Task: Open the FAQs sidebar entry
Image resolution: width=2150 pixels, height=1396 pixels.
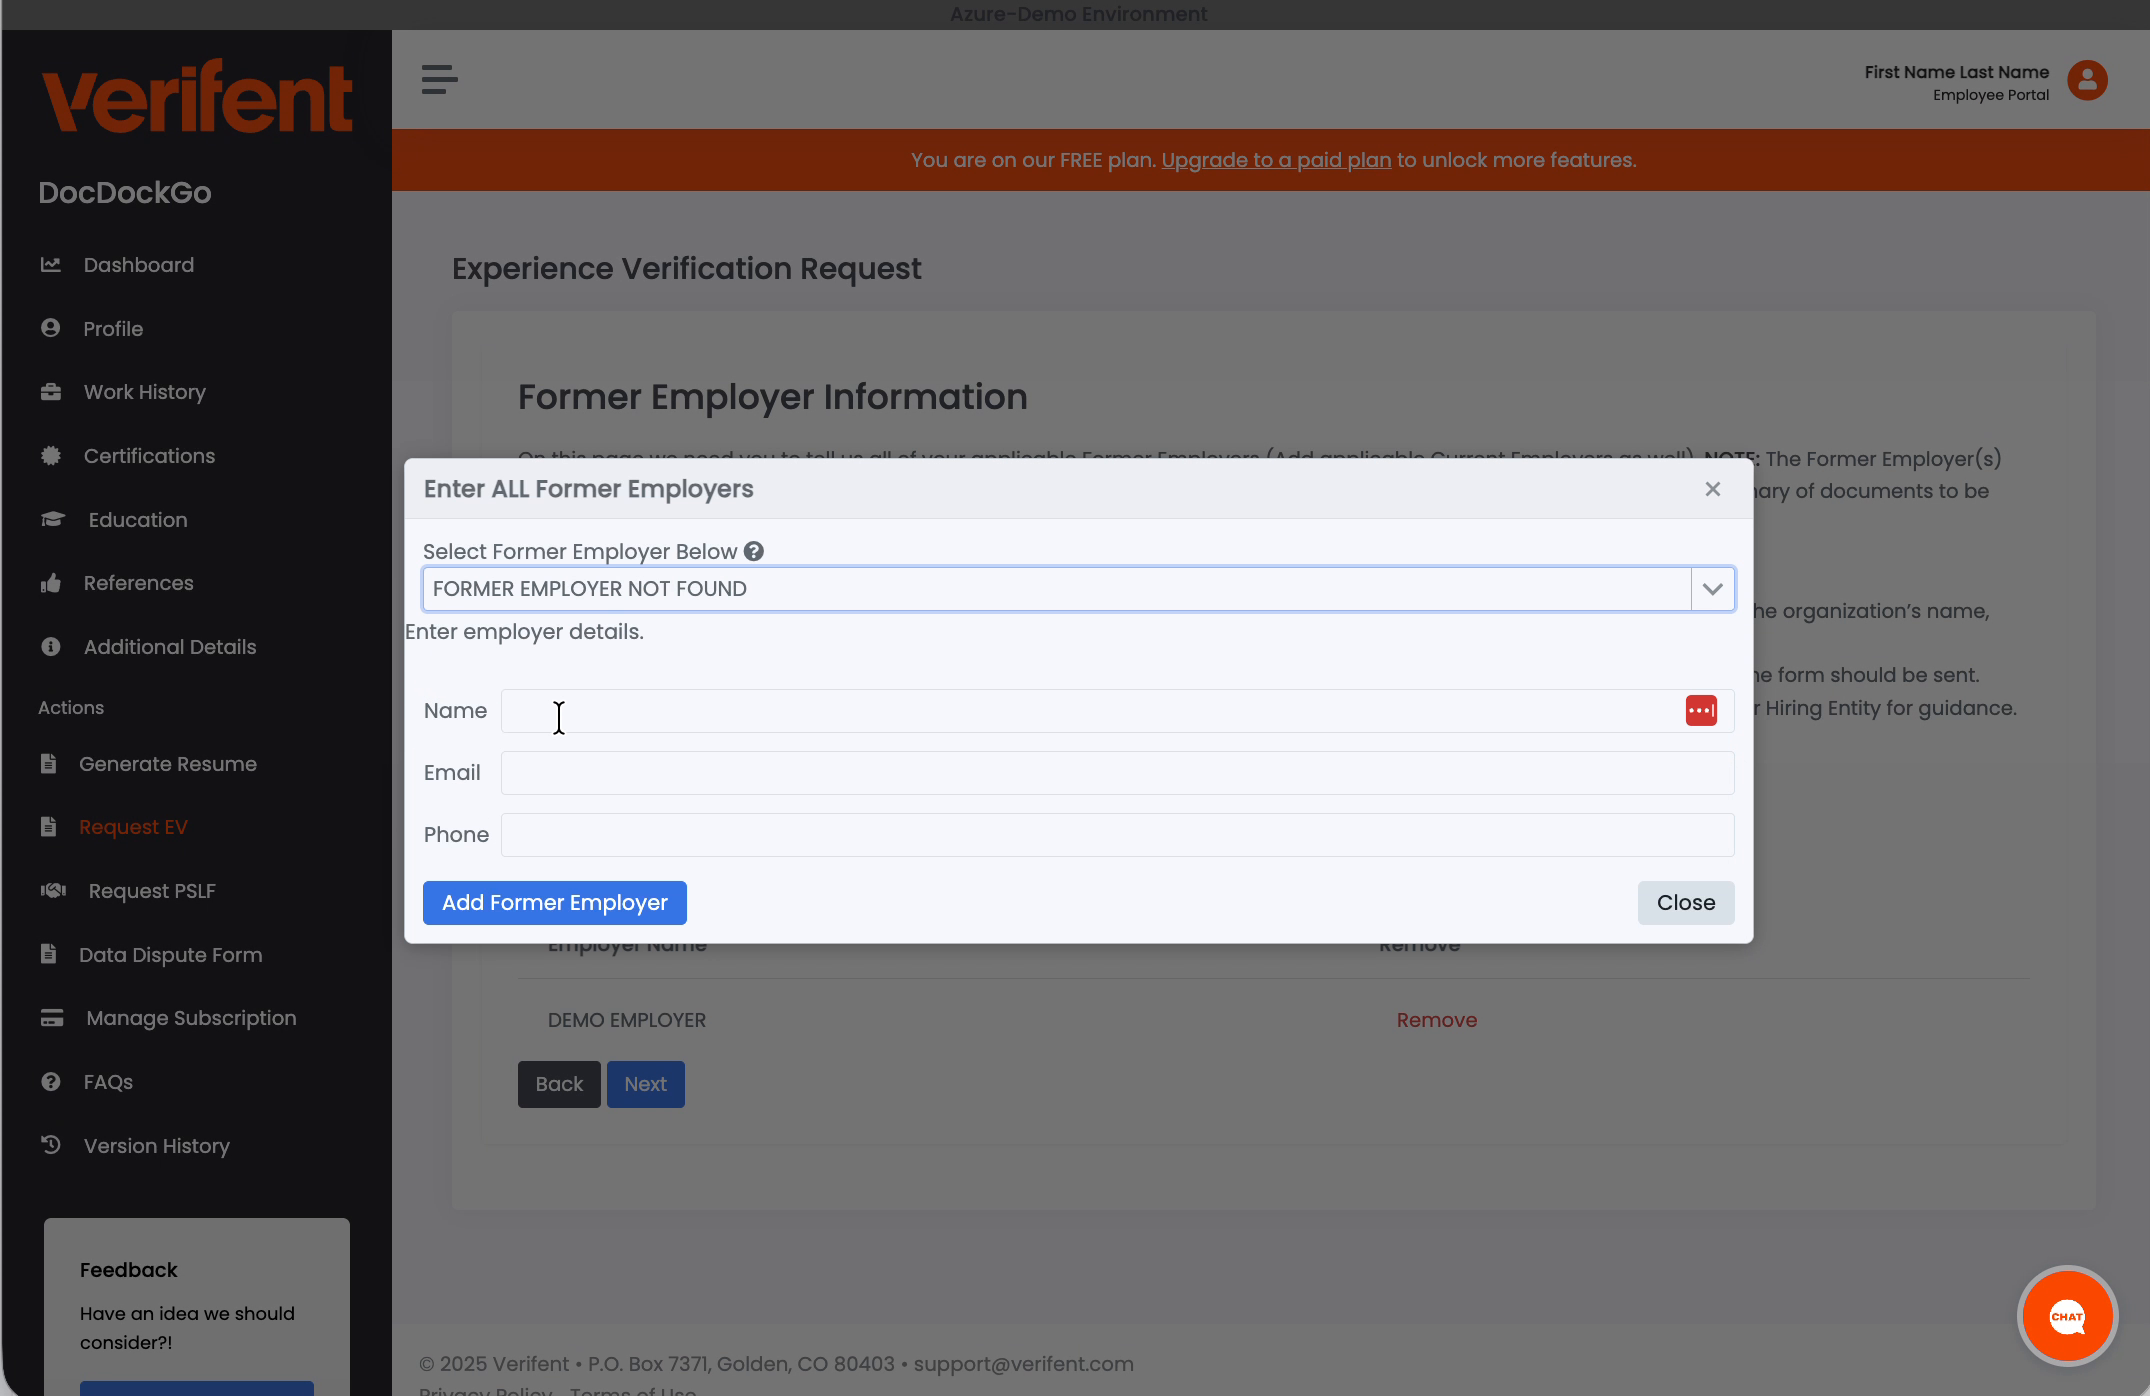Action: click(107, 1081)
